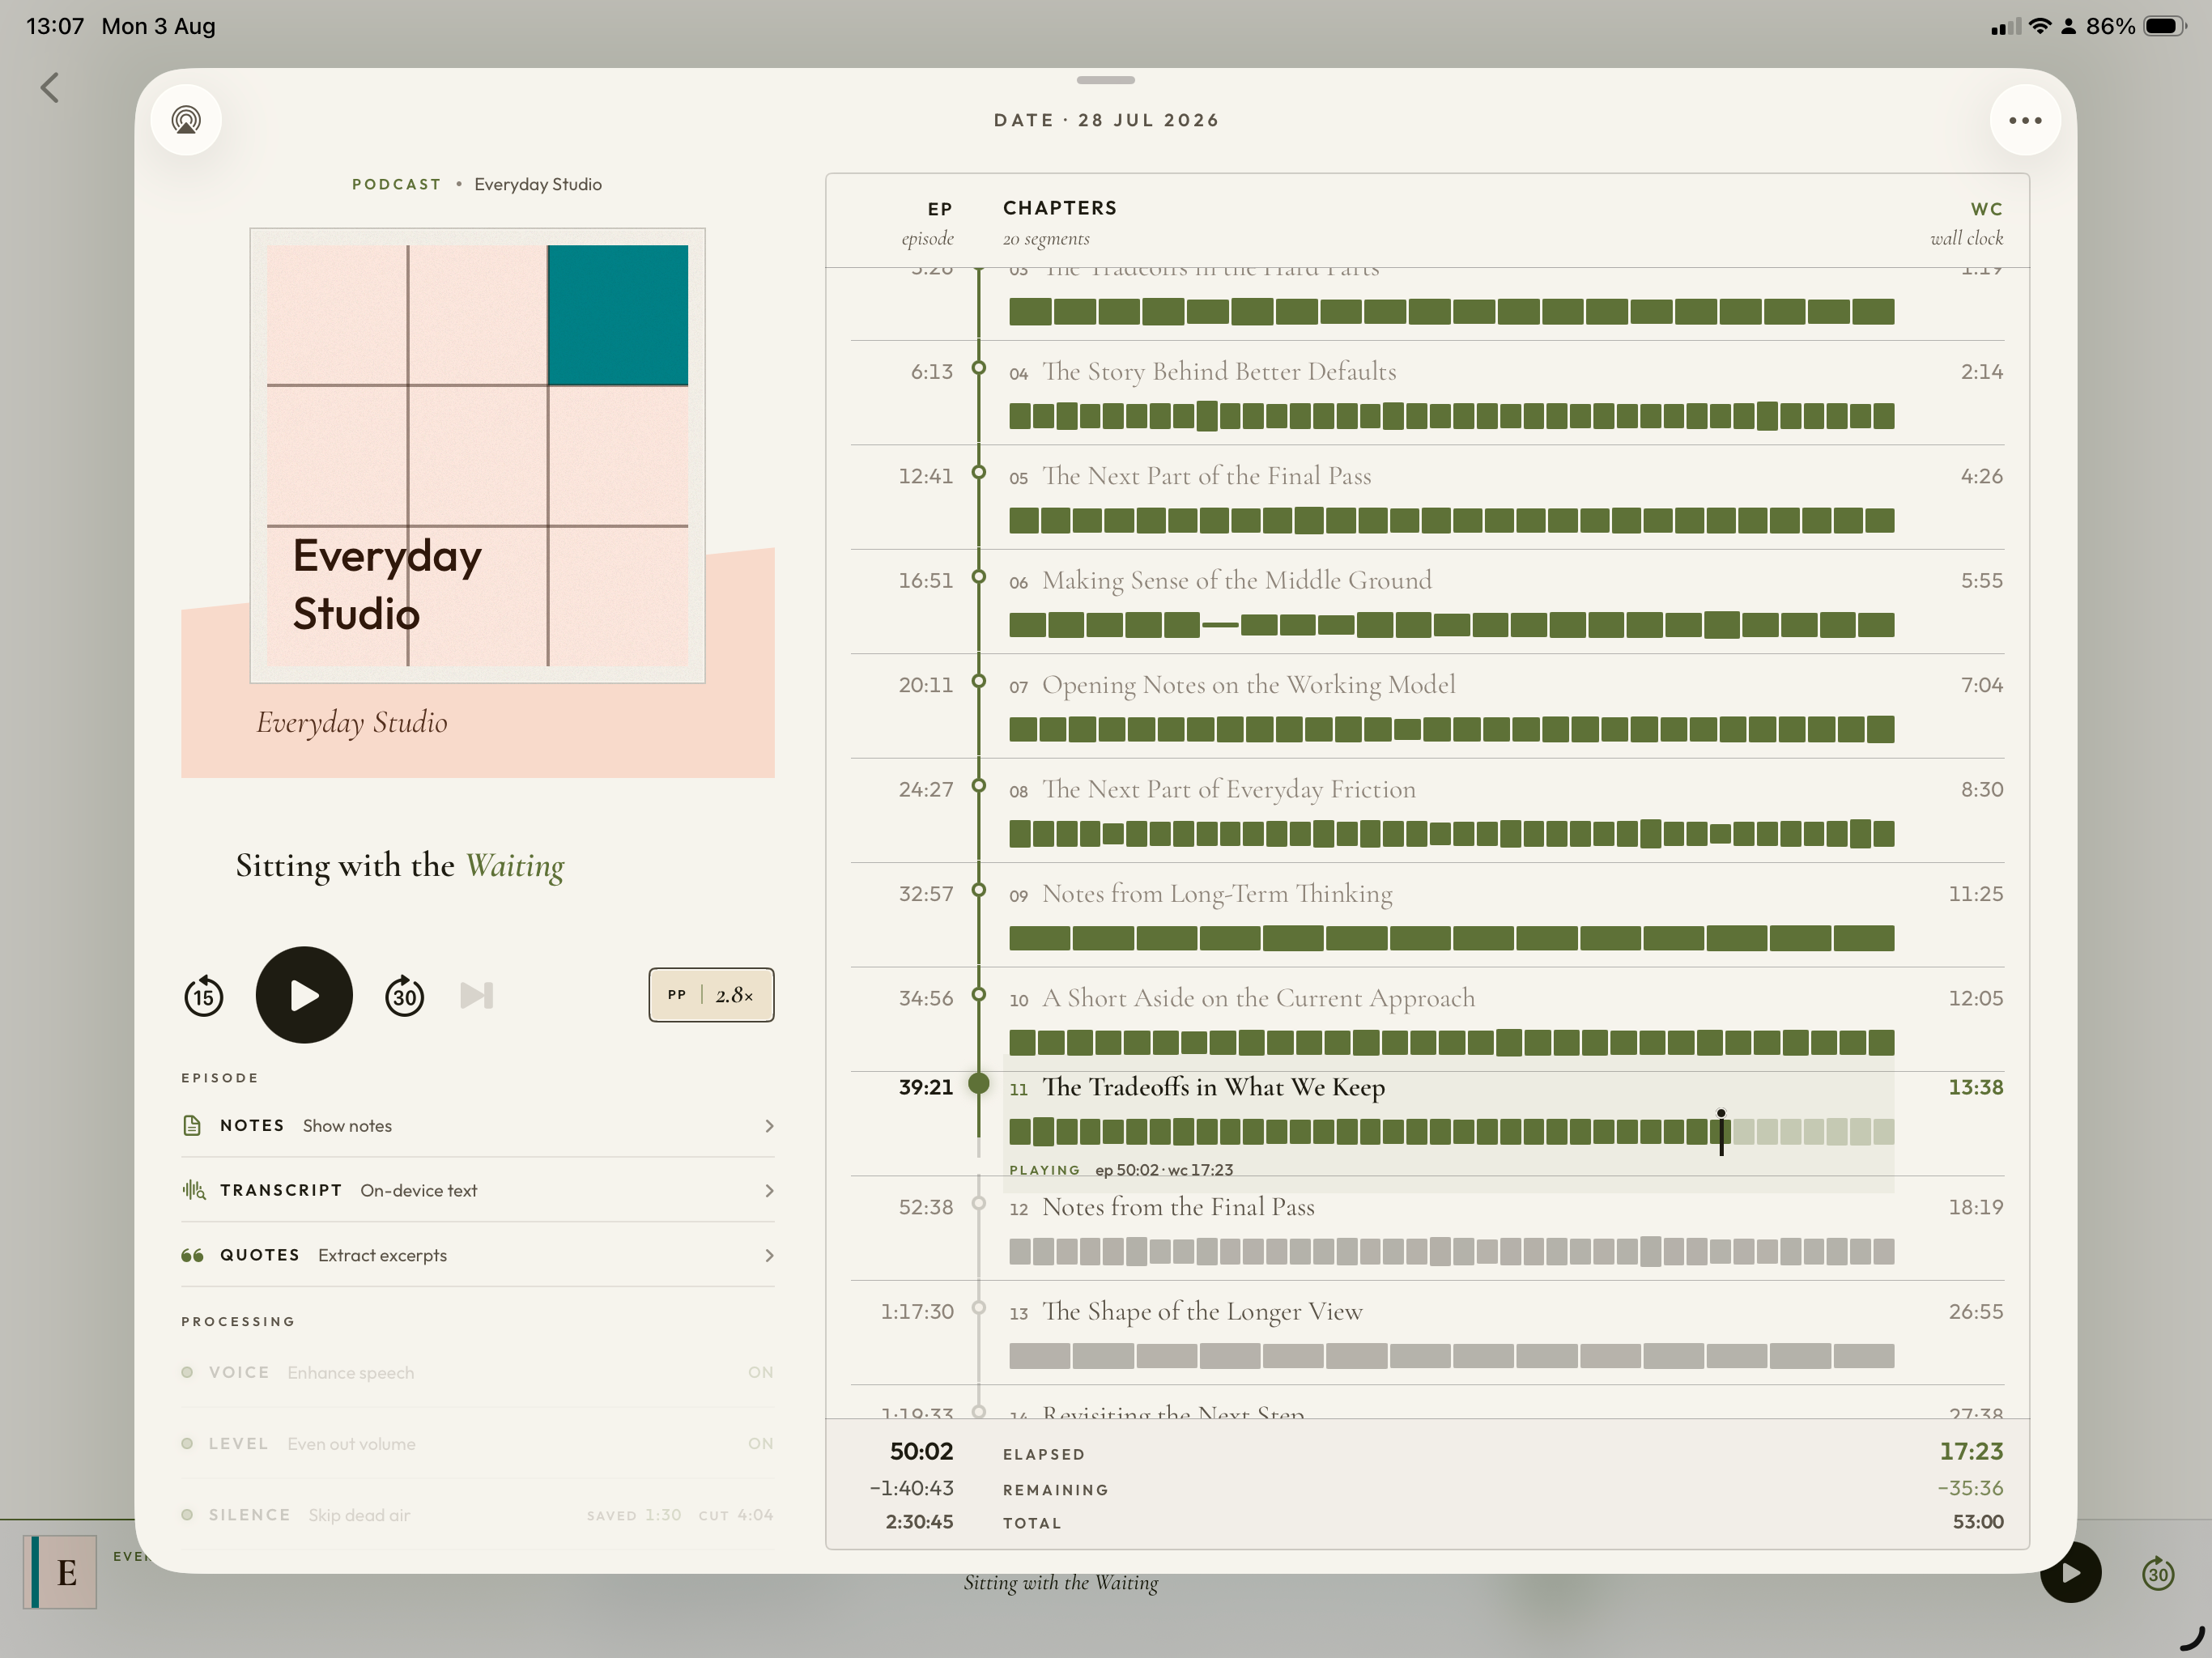The width and height of the screenshot is (2212, 1658).
Task: Tap the episode title Sitting with the Waiting
Action: click(400, 865)
